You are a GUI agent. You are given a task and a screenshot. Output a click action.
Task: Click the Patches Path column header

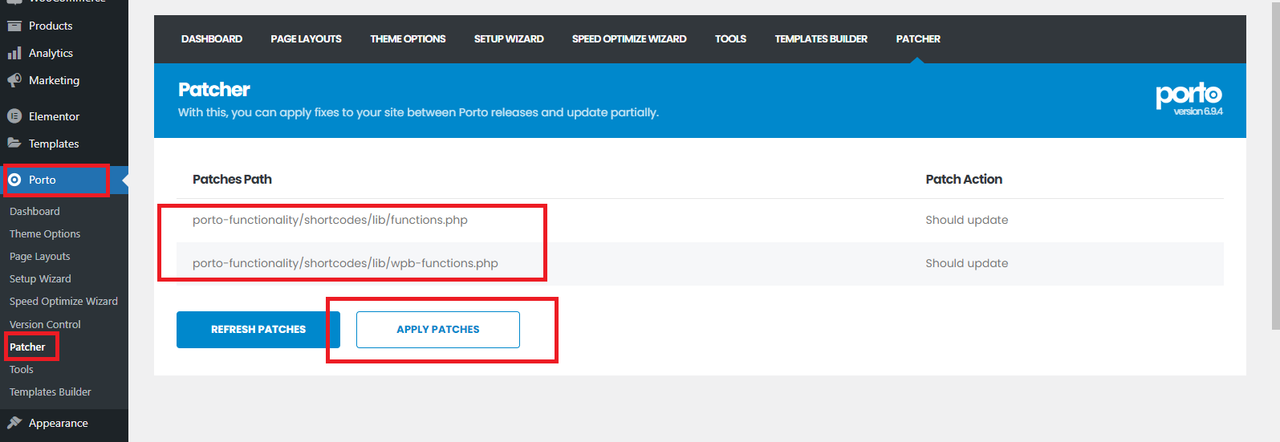(232, 179)
